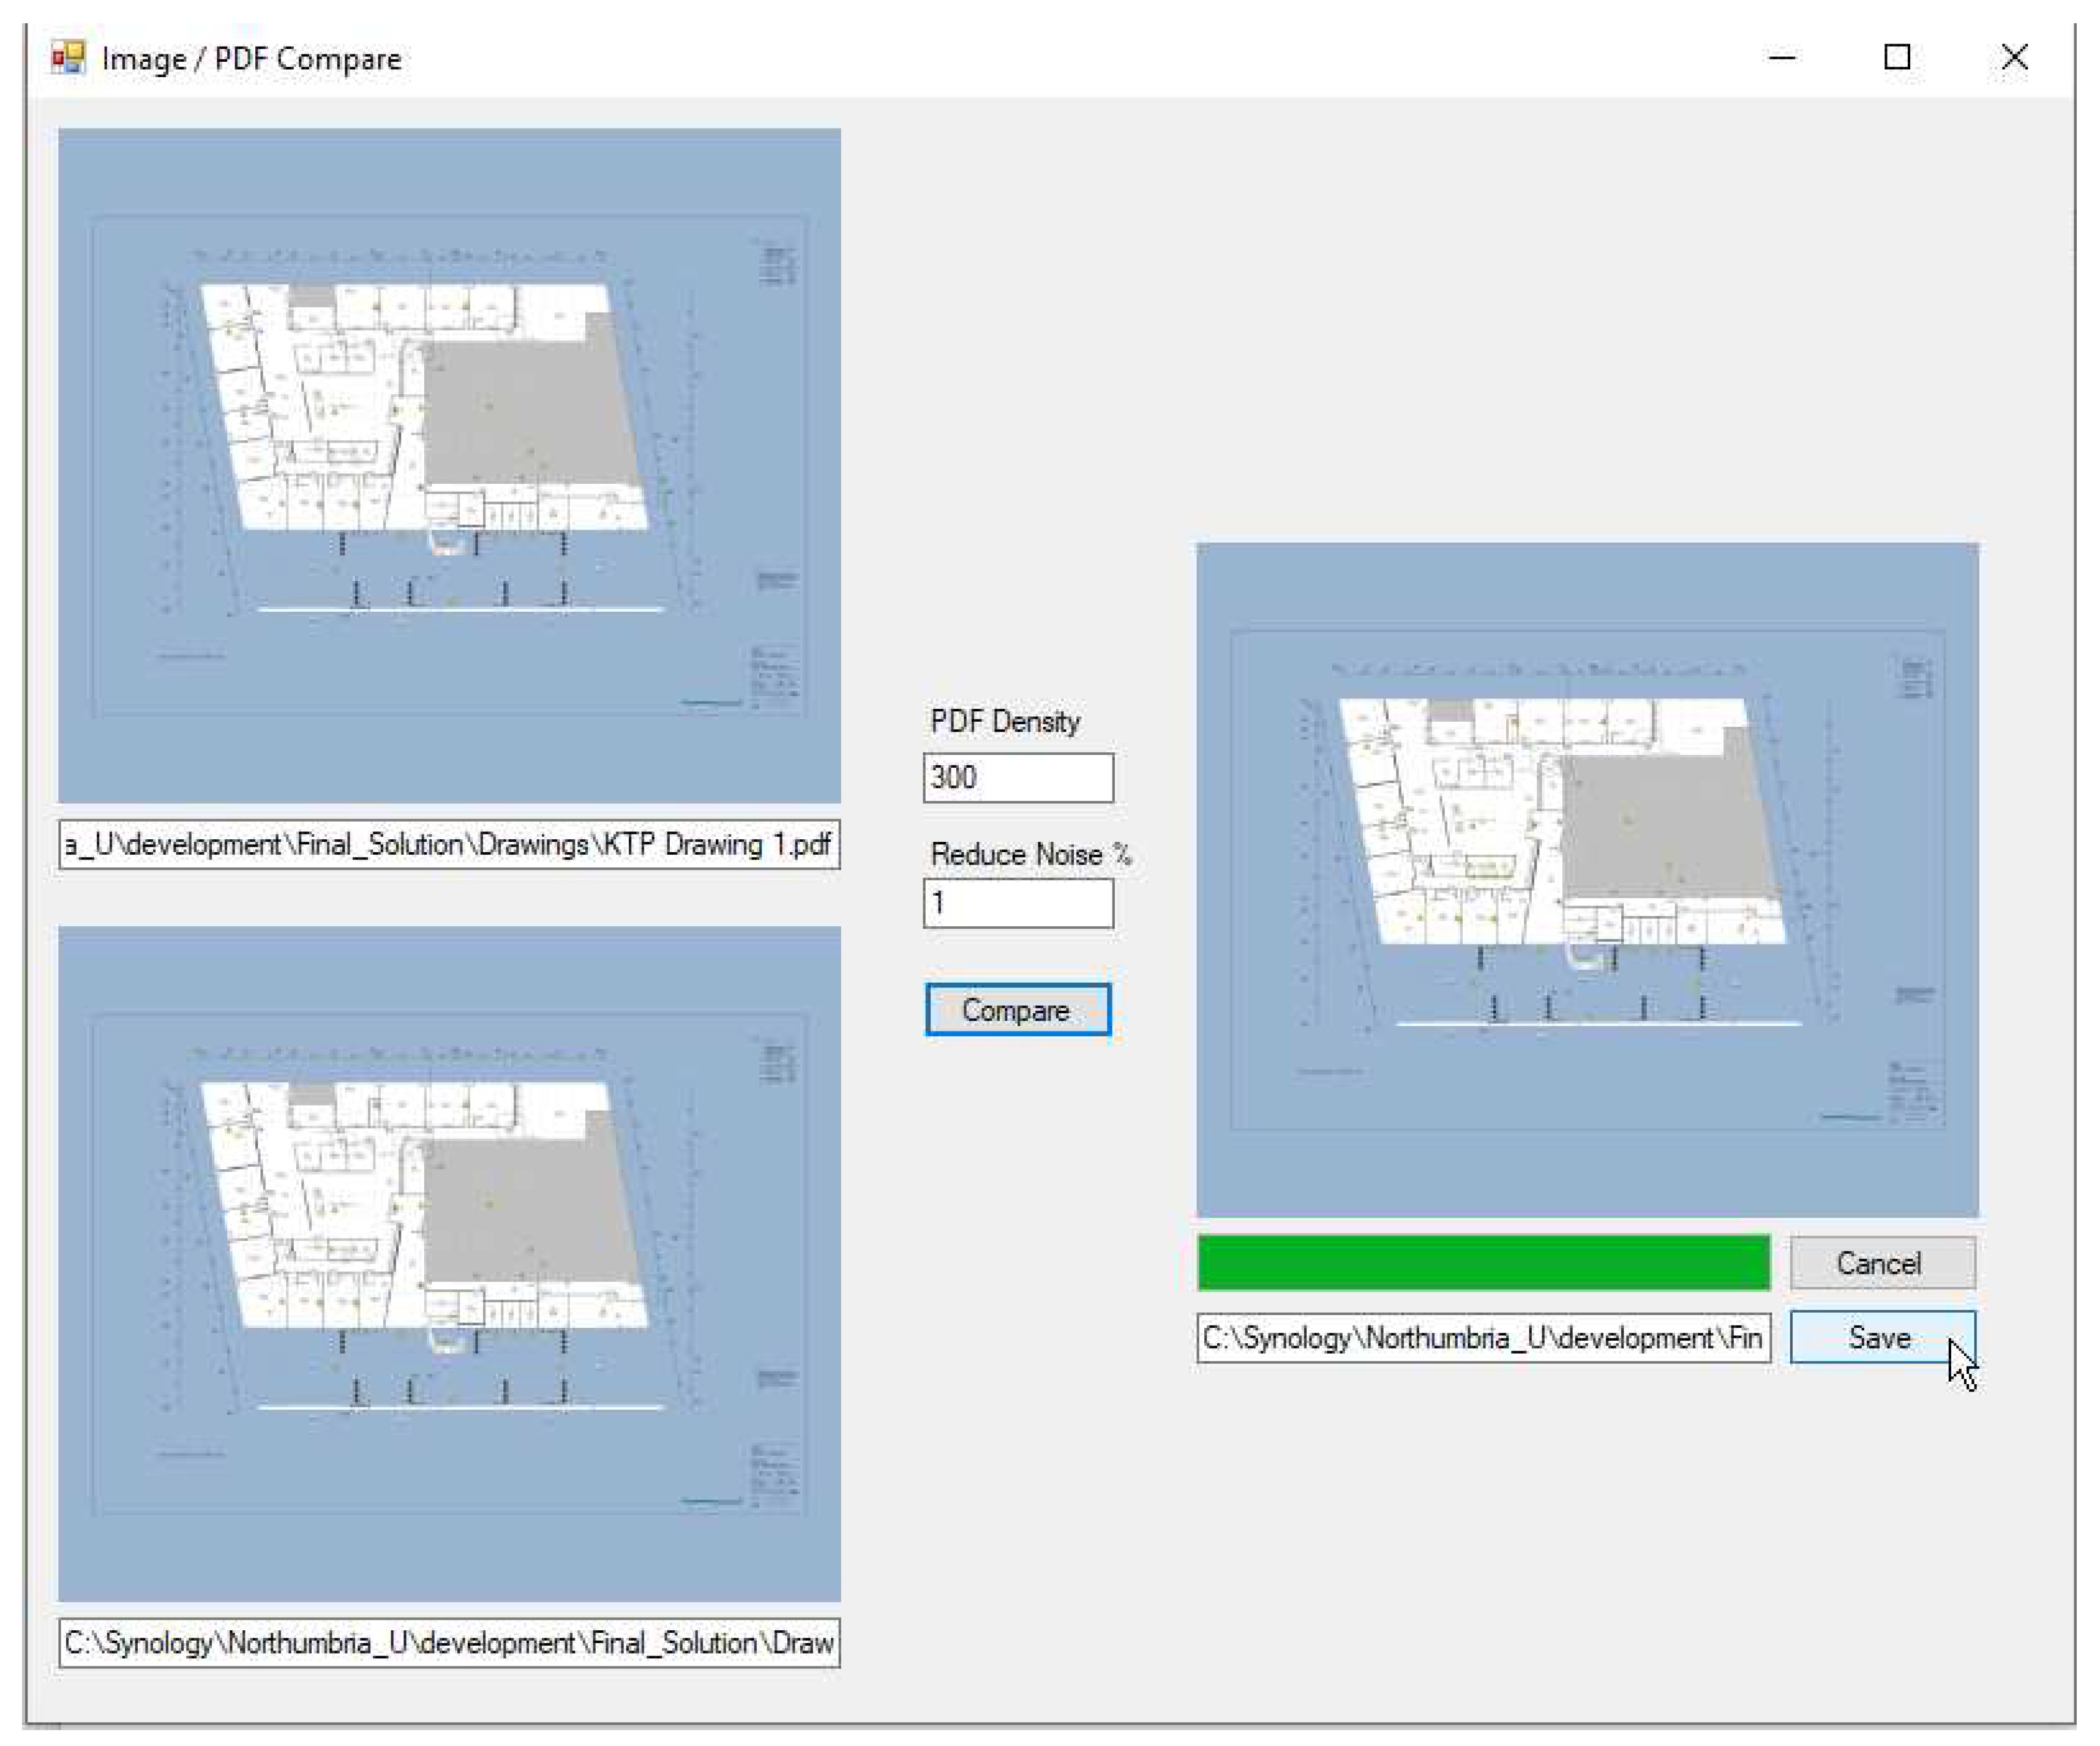
Task: Click the app icon in title bar
Action: tap(68, 58)
